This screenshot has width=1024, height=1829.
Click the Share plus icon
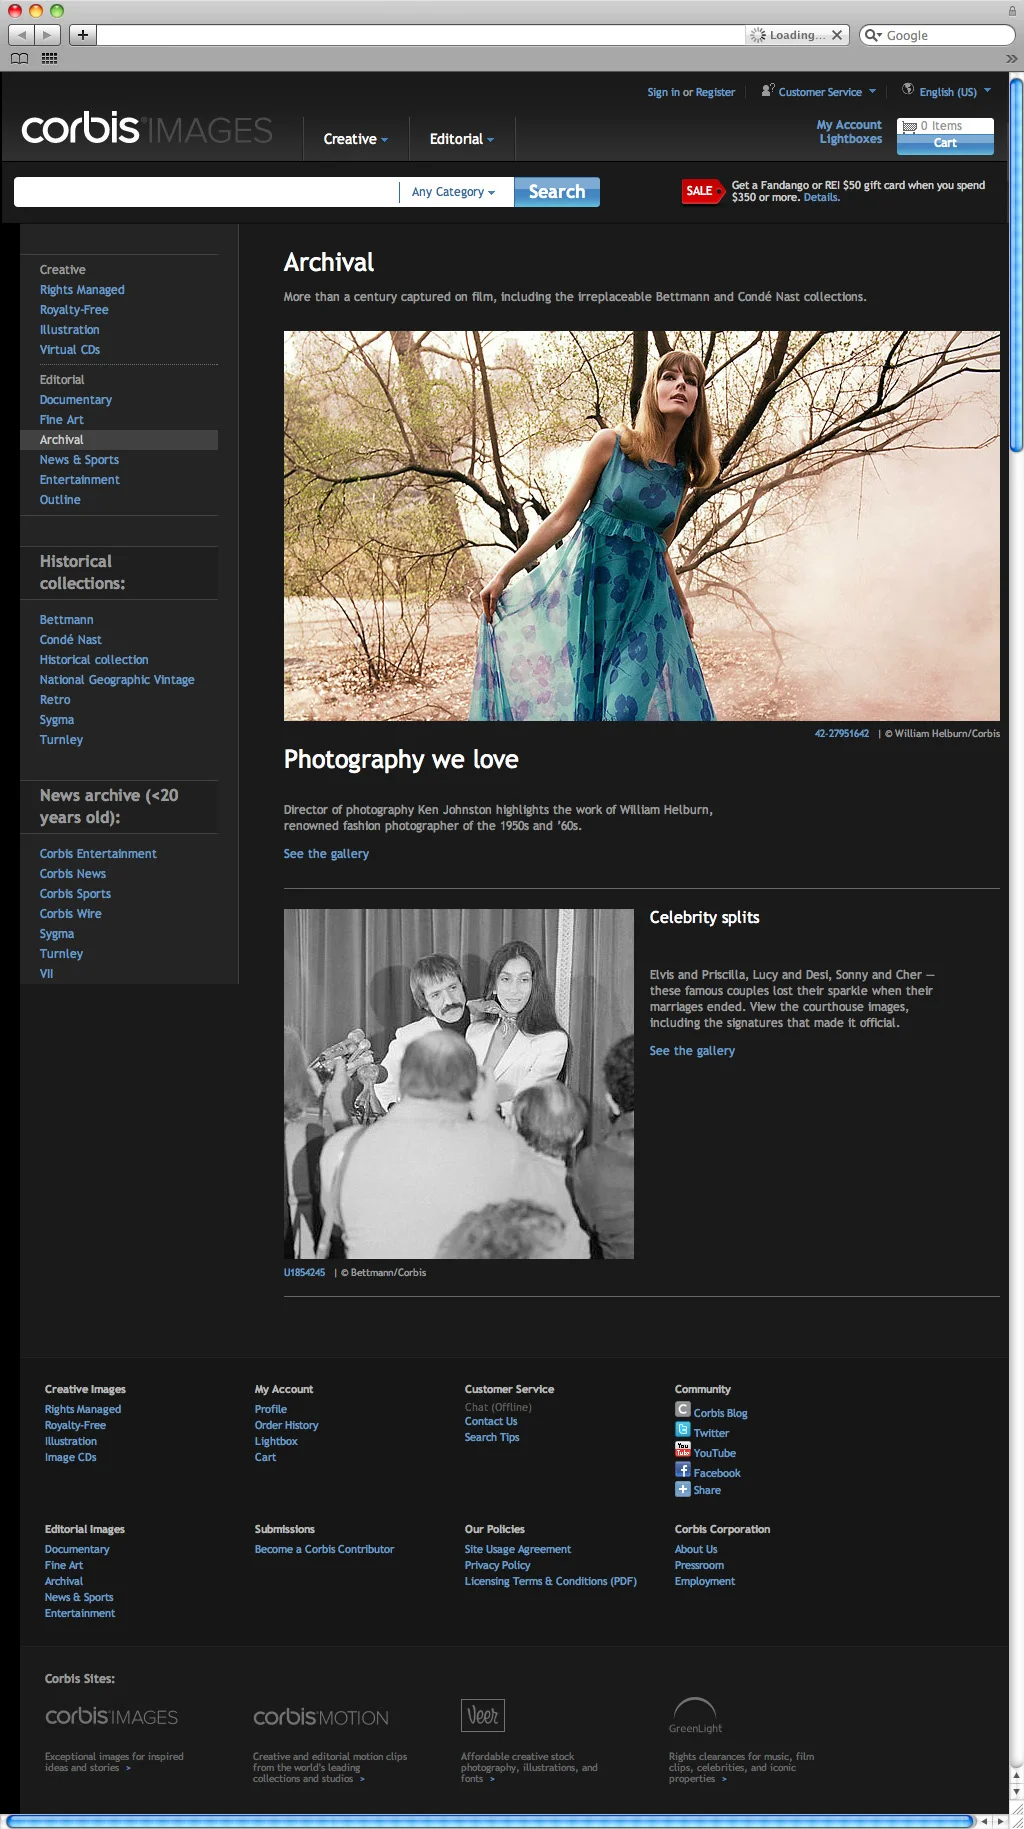coord(683,1489)
